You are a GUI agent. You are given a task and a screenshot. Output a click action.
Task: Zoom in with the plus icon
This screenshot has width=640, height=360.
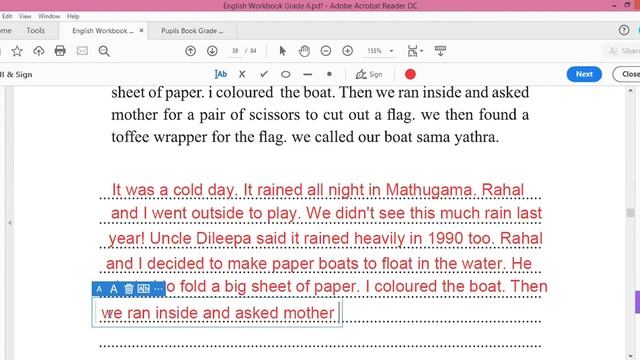tap(347, 51)
